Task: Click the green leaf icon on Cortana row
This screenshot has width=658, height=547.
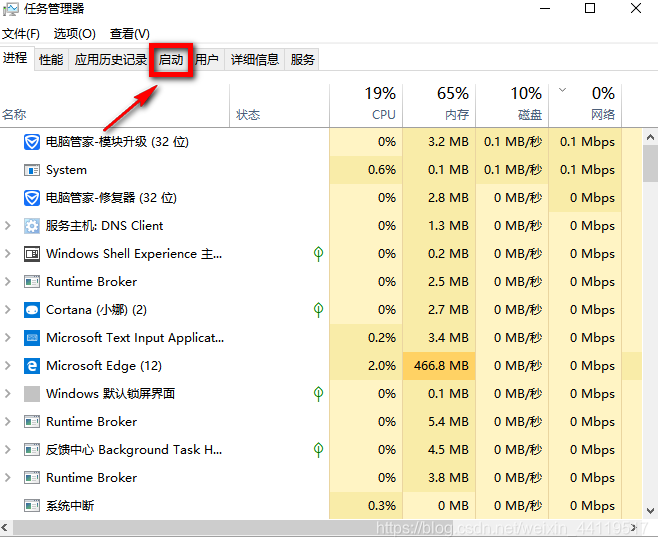Action: click(319, 310)
